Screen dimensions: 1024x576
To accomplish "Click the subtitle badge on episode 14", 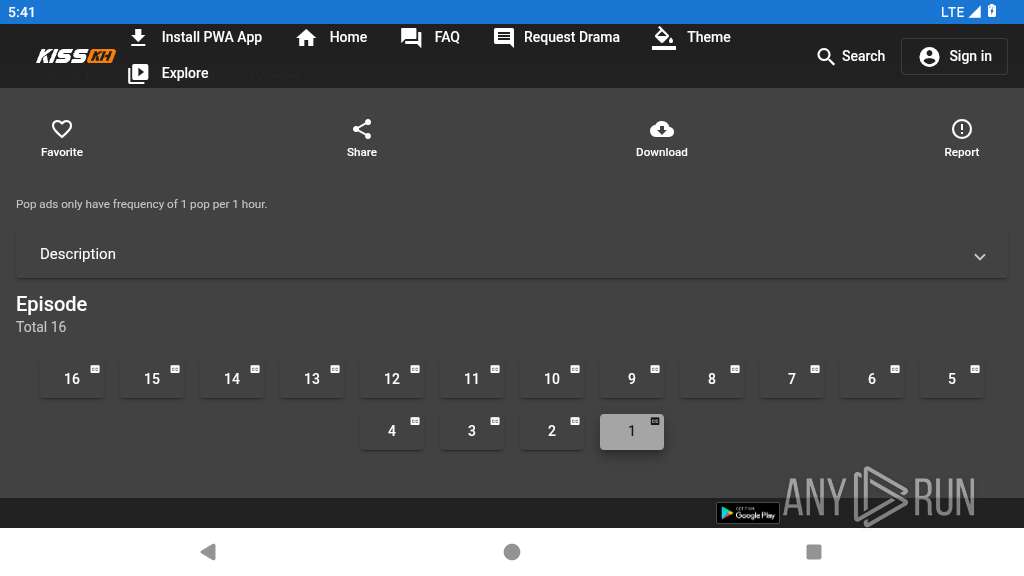I will point(255,369).
